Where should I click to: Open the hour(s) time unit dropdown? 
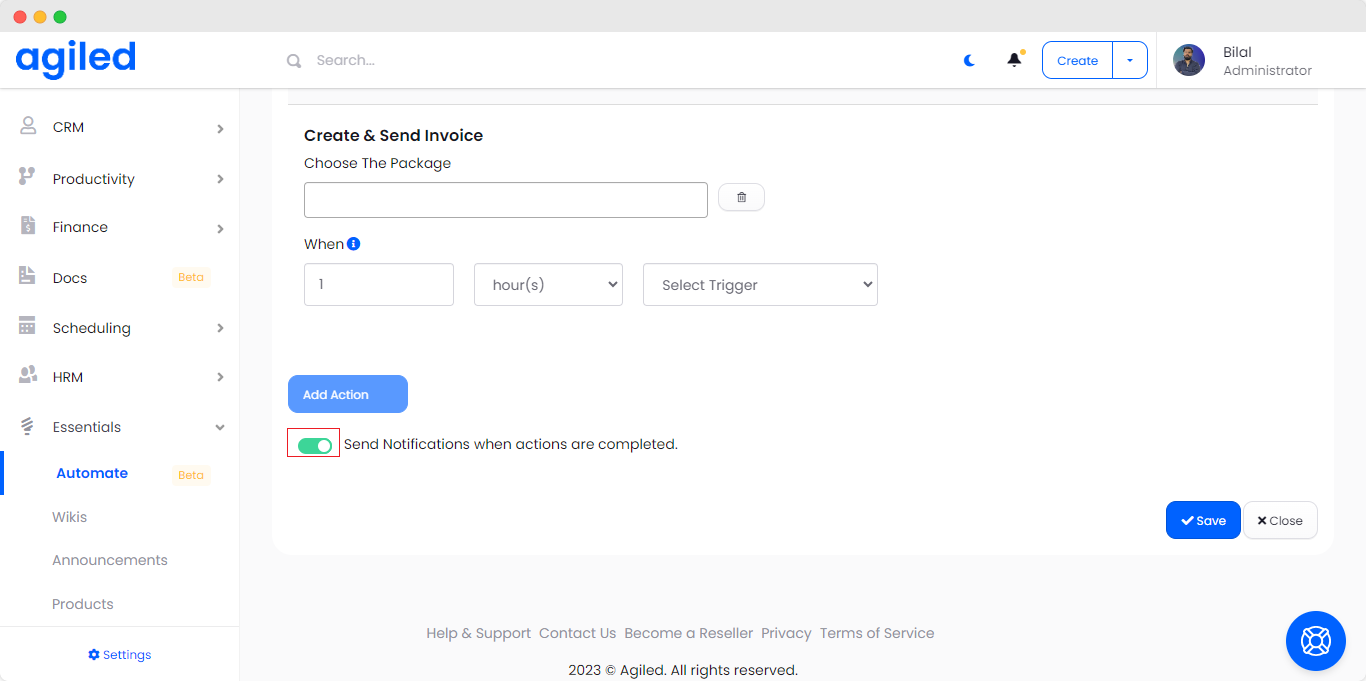[548, 285]
